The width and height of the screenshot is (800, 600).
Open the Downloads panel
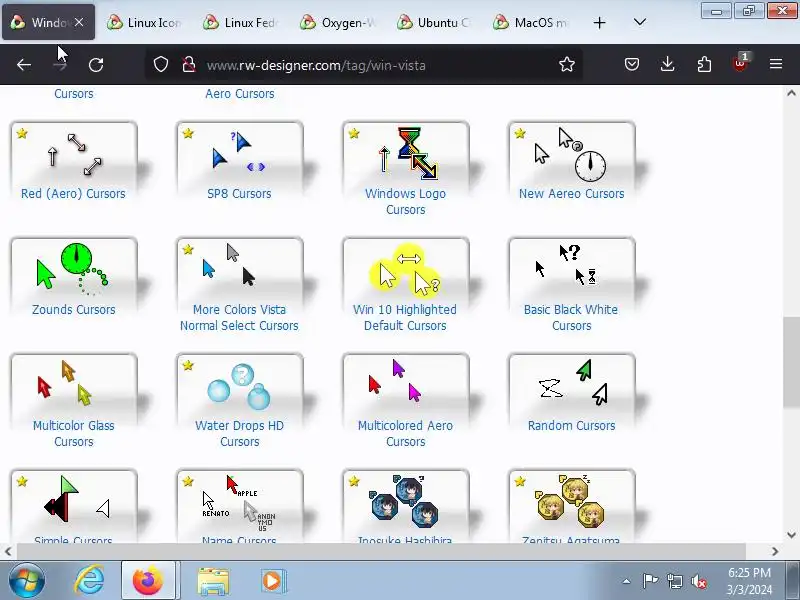pyautogui.click(x=667, y=64)
